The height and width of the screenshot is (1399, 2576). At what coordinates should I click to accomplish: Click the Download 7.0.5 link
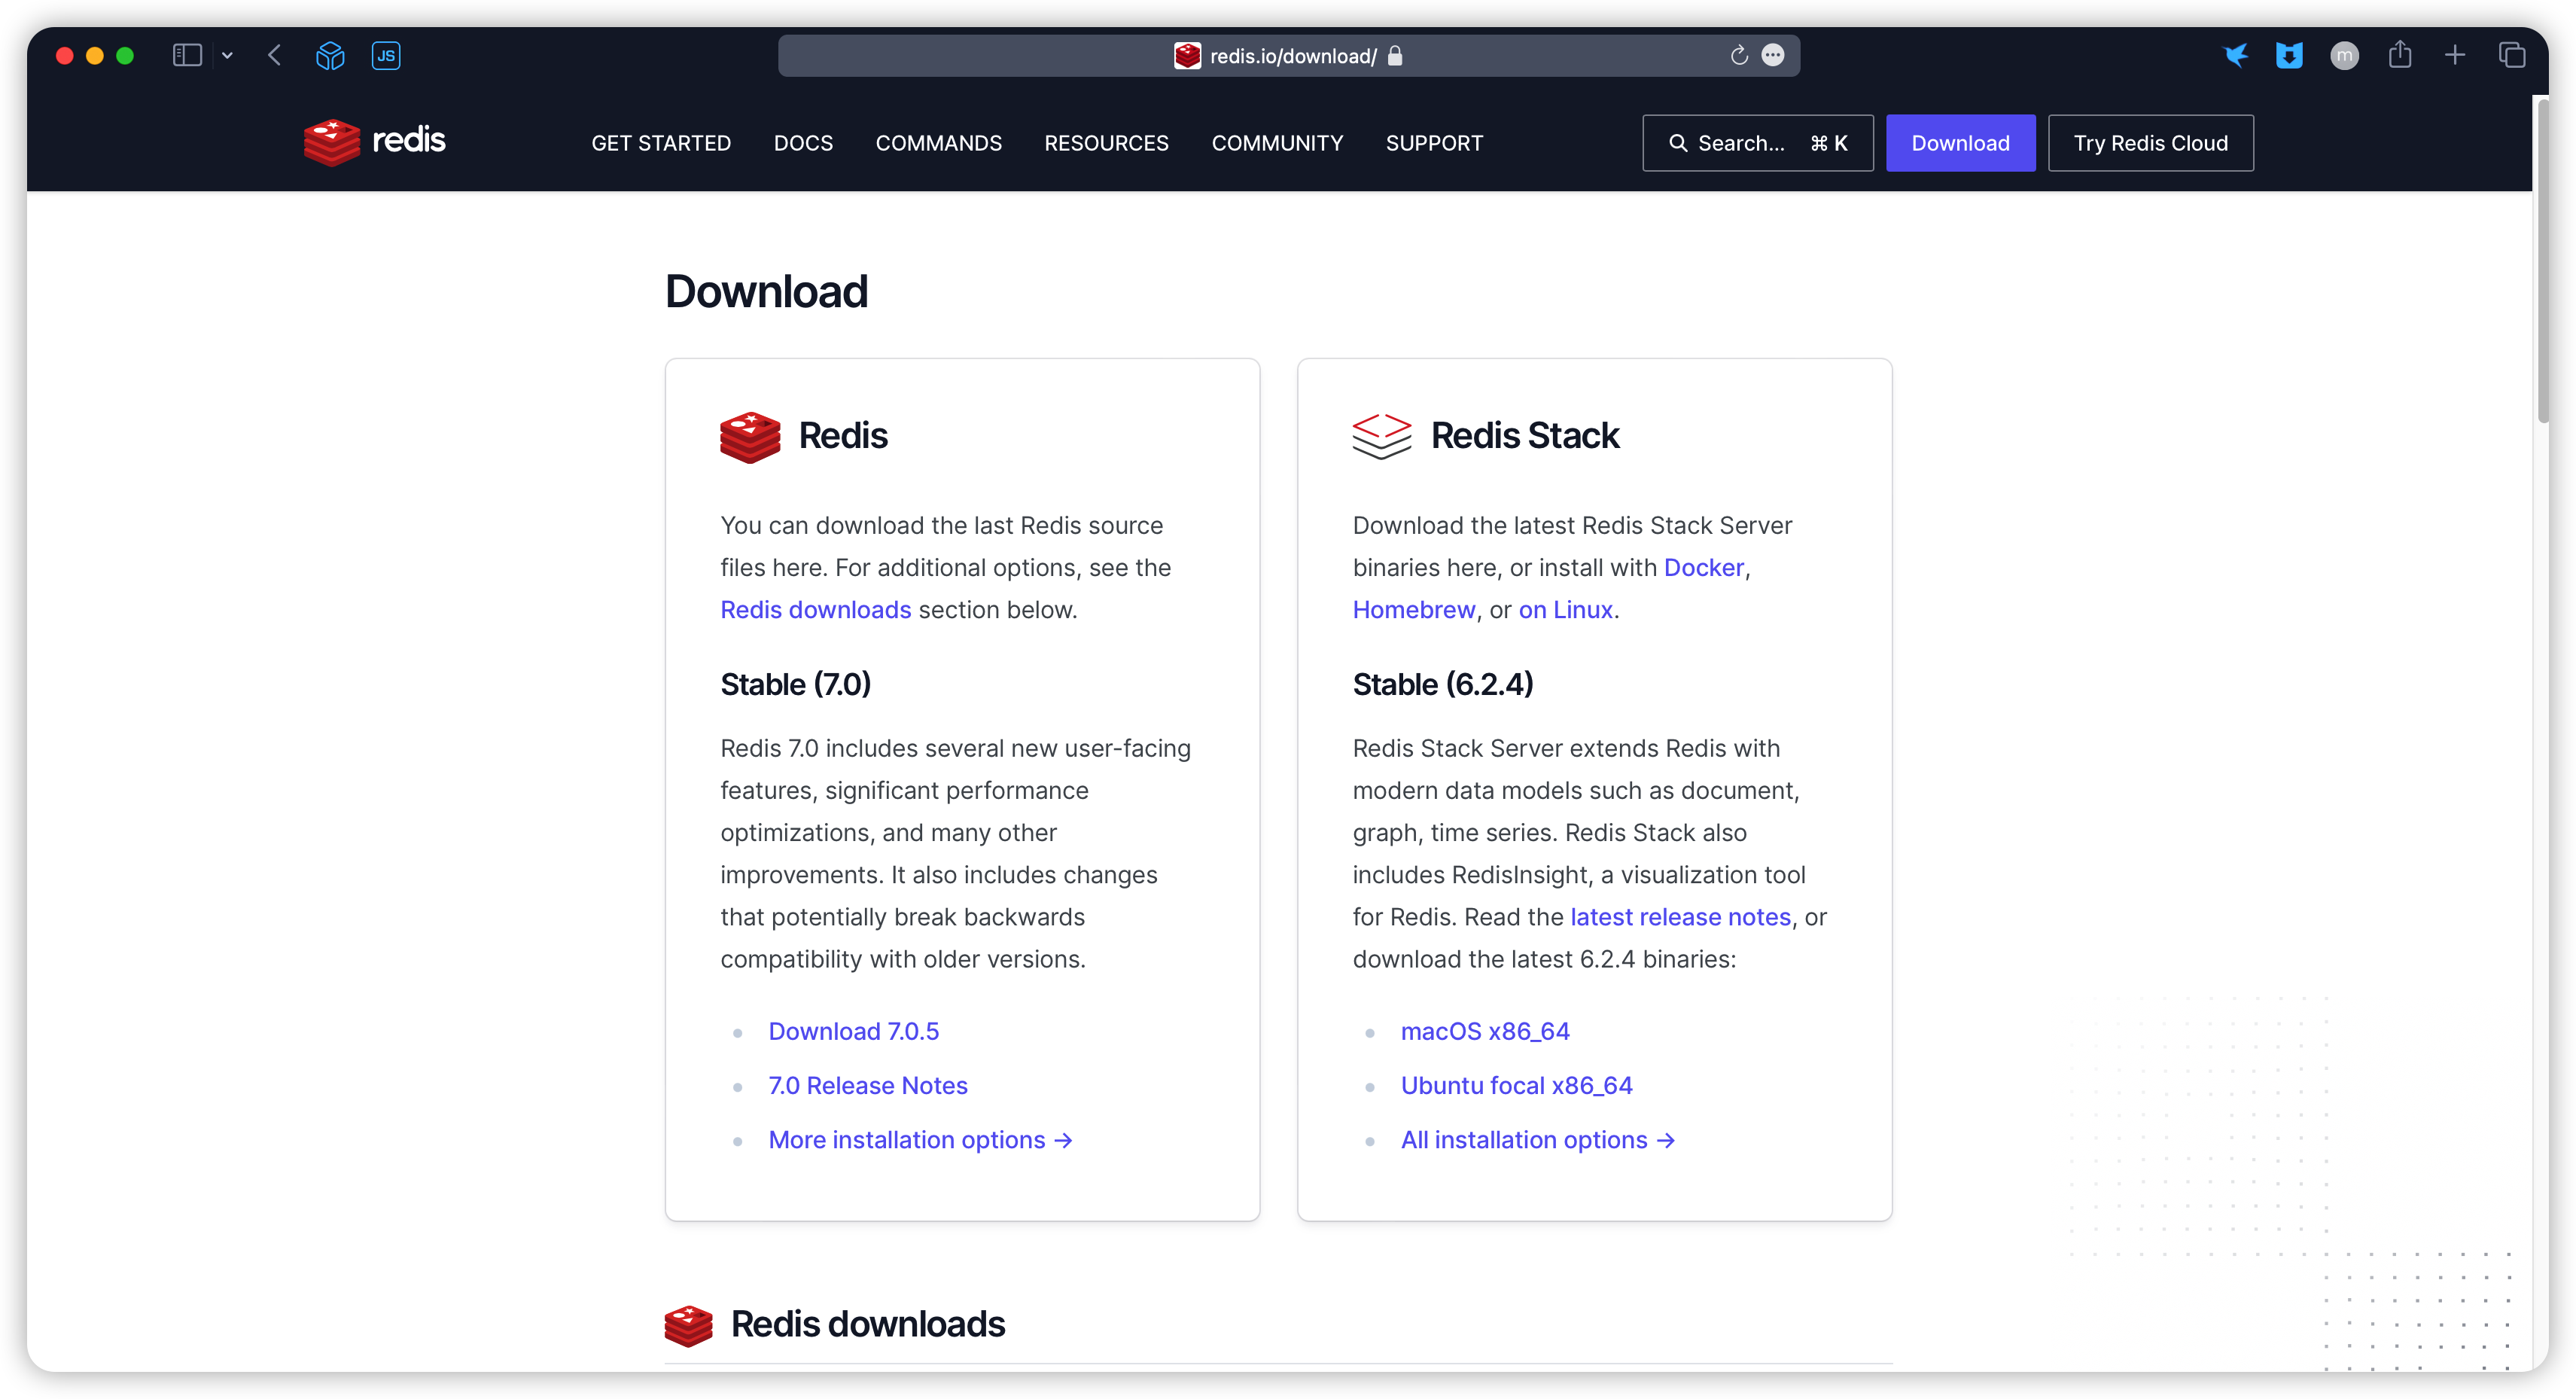[853, 1031]
